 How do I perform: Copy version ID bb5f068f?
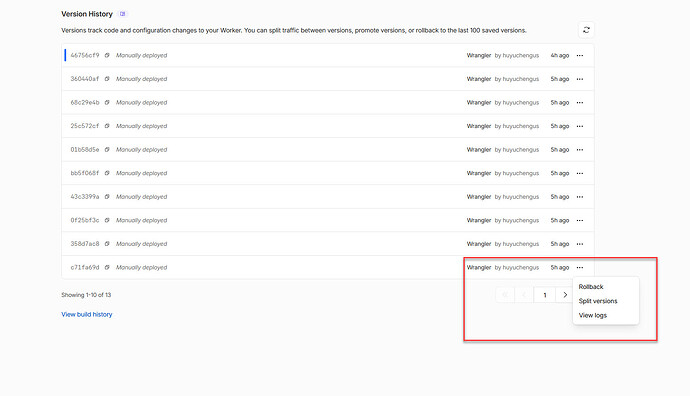coord(107,173)
